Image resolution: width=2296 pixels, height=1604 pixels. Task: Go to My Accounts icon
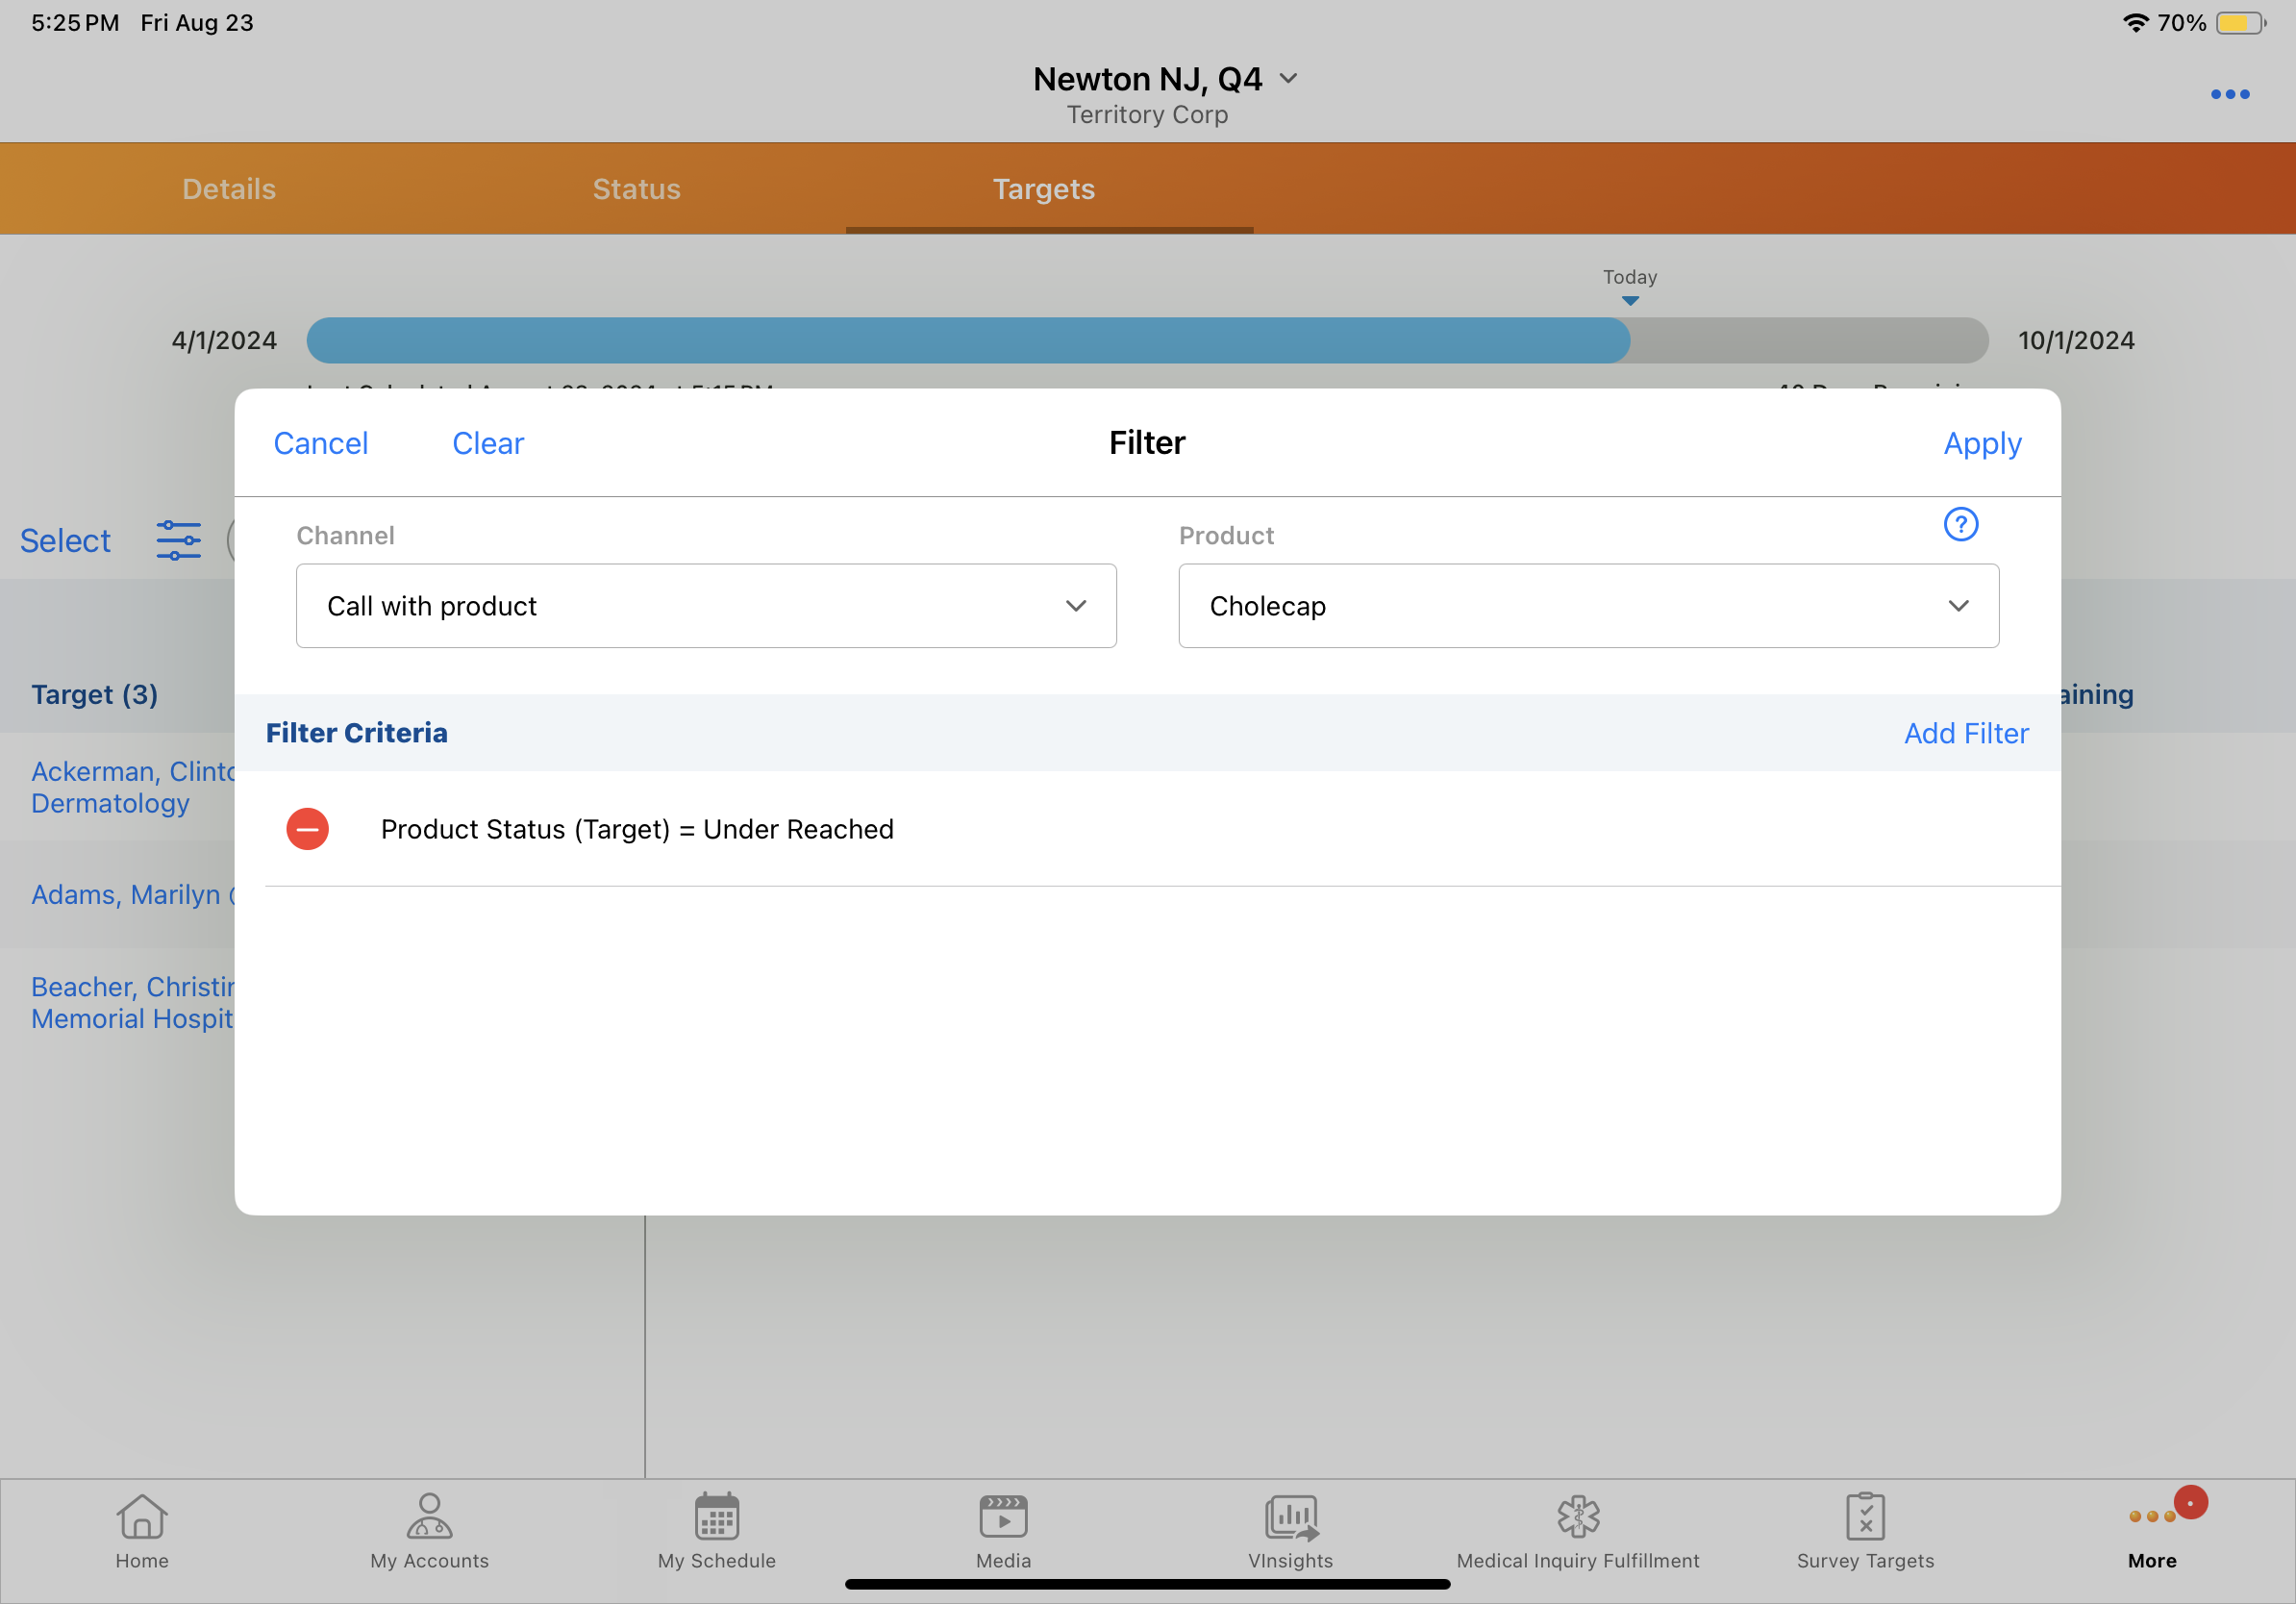tap(429, 1518)
